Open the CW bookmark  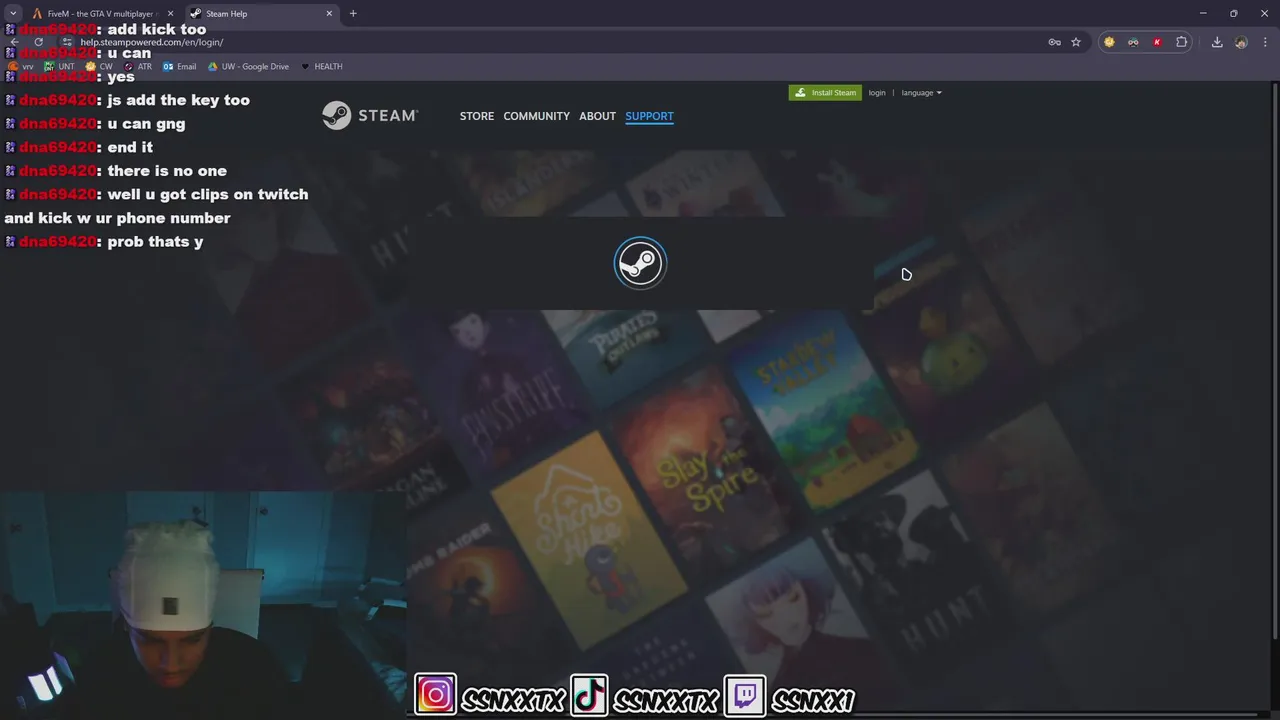pyautogui.click(x=99, y=67)
